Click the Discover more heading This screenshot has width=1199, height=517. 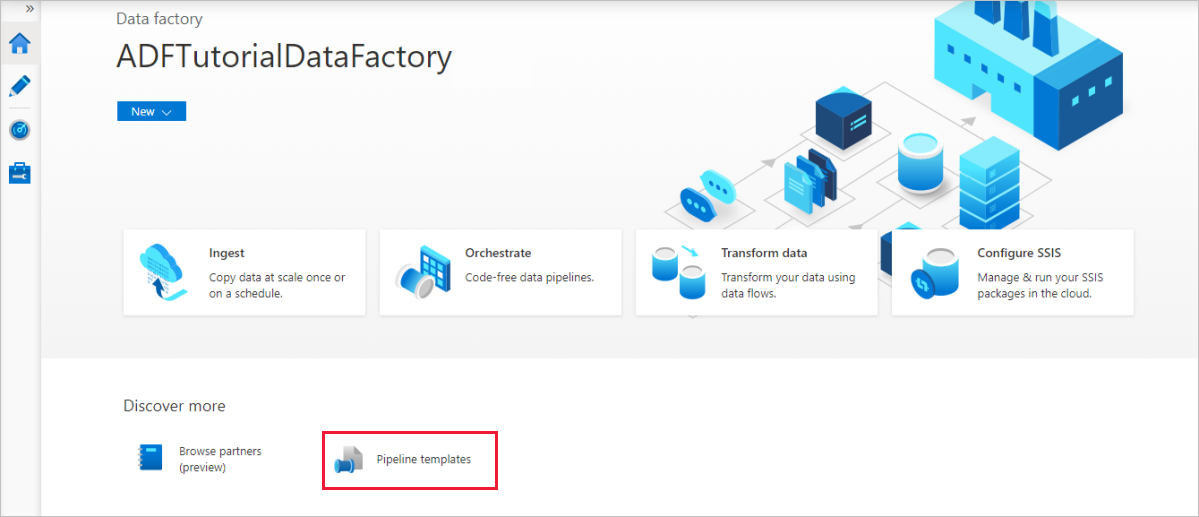[x=174, y=405]
